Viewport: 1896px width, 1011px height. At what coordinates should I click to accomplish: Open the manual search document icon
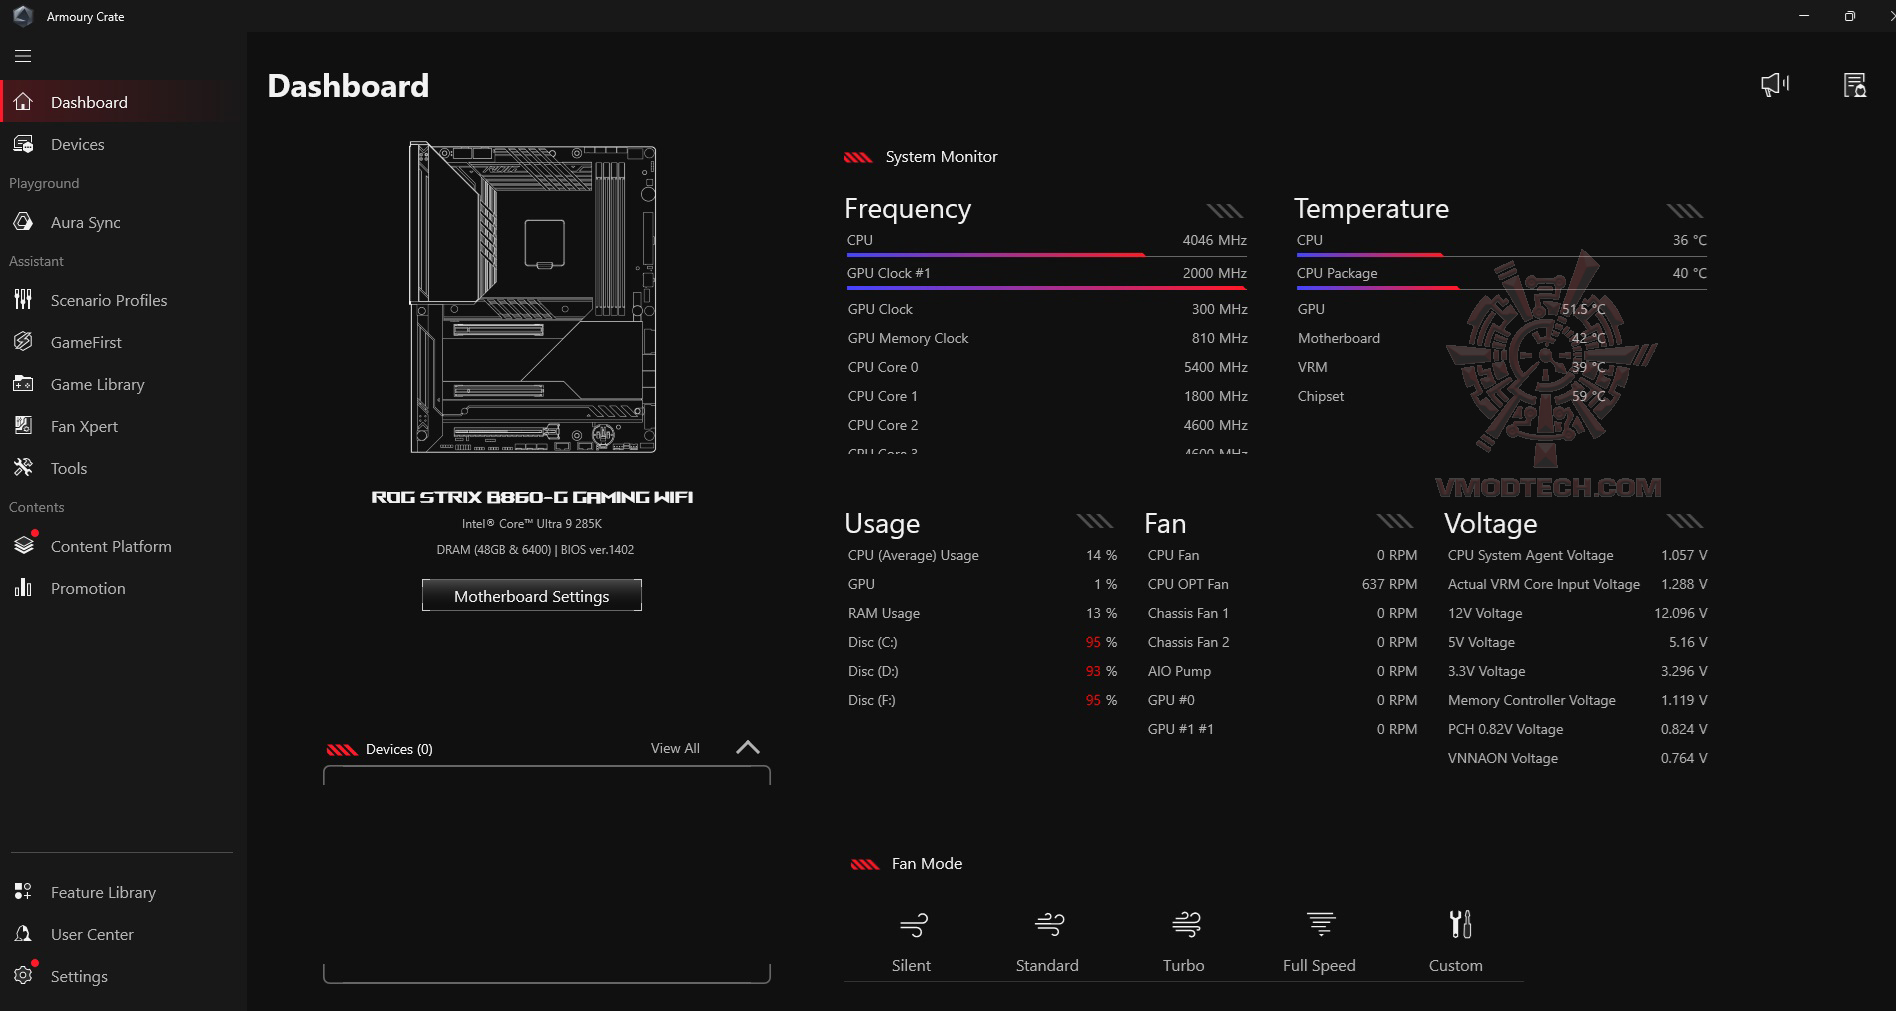(x=1855, y=85)
